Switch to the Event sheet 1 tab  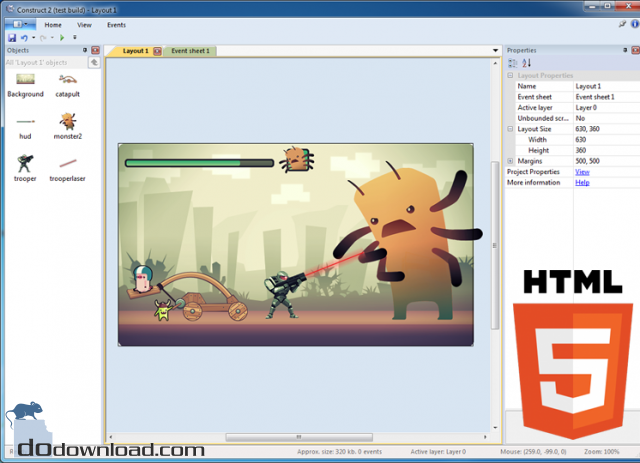(190, 51)
